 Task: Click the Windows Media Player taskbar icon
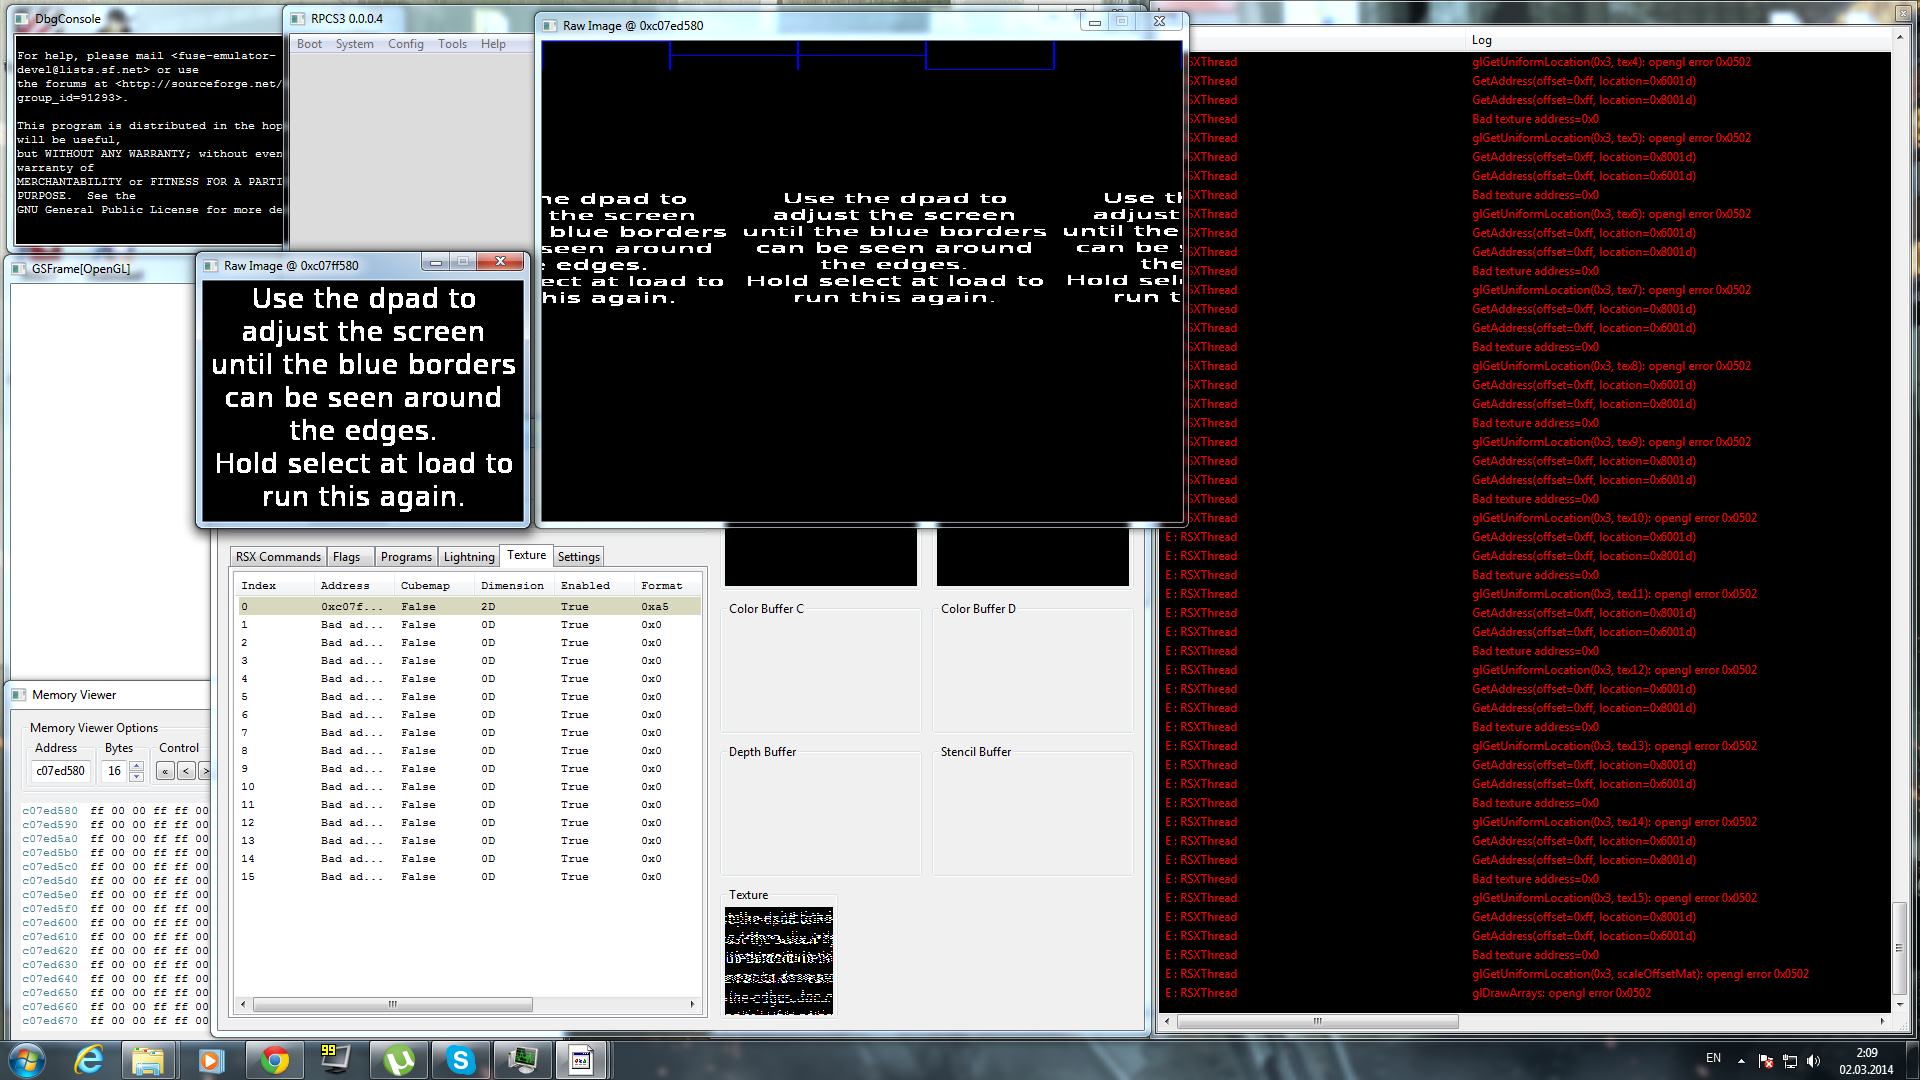(x=211, y=1060)
